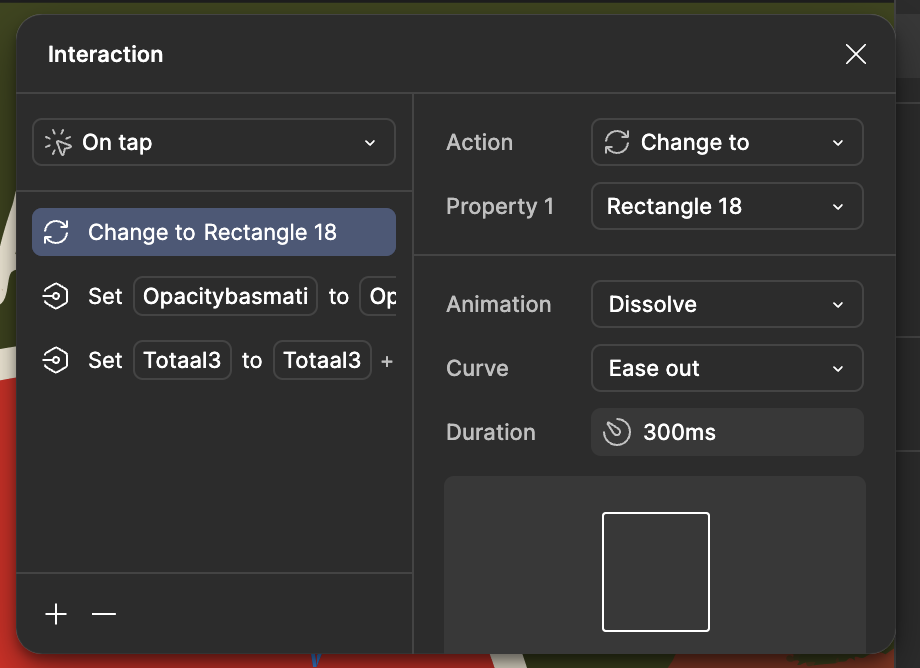The height and width of the screenshot is (668, 920).
Task: Open the Curve Ease out dropdown
Action: tap(727, 369)
